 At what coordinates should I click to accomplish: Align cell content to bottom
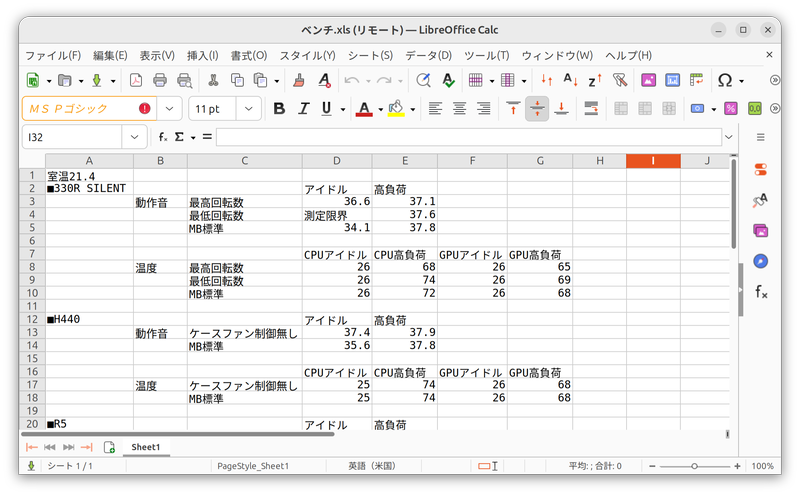click(562, 108)
